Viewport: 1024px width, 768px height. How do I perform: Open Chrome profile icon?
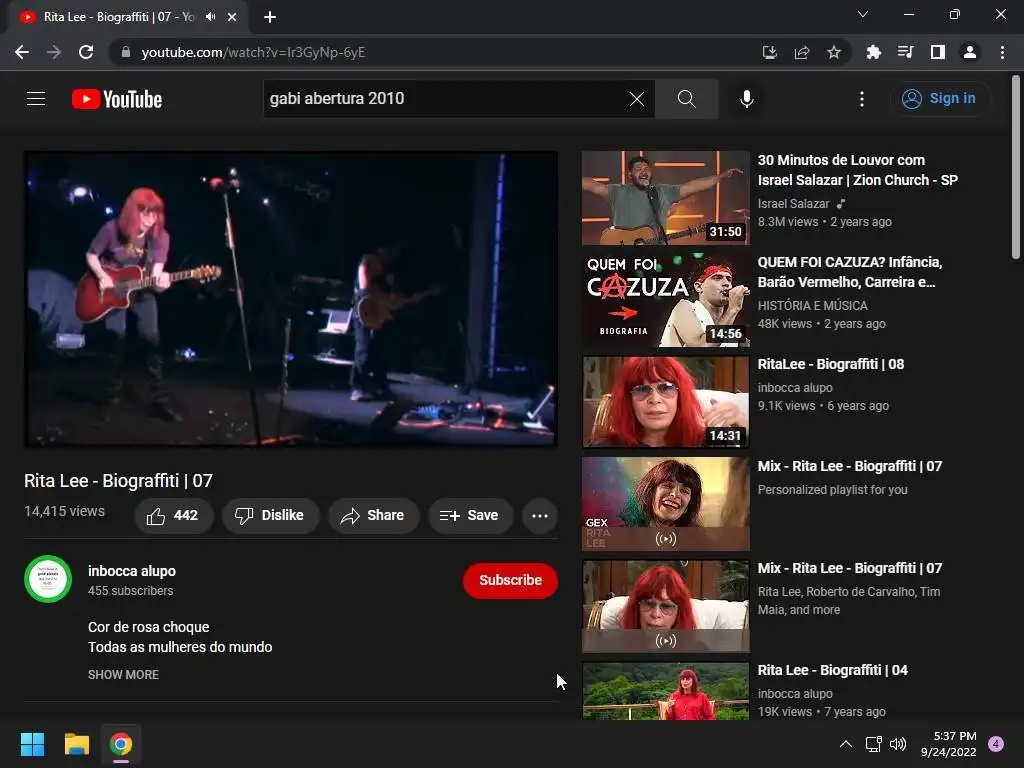pyautogui.click(x=970, y=52)
